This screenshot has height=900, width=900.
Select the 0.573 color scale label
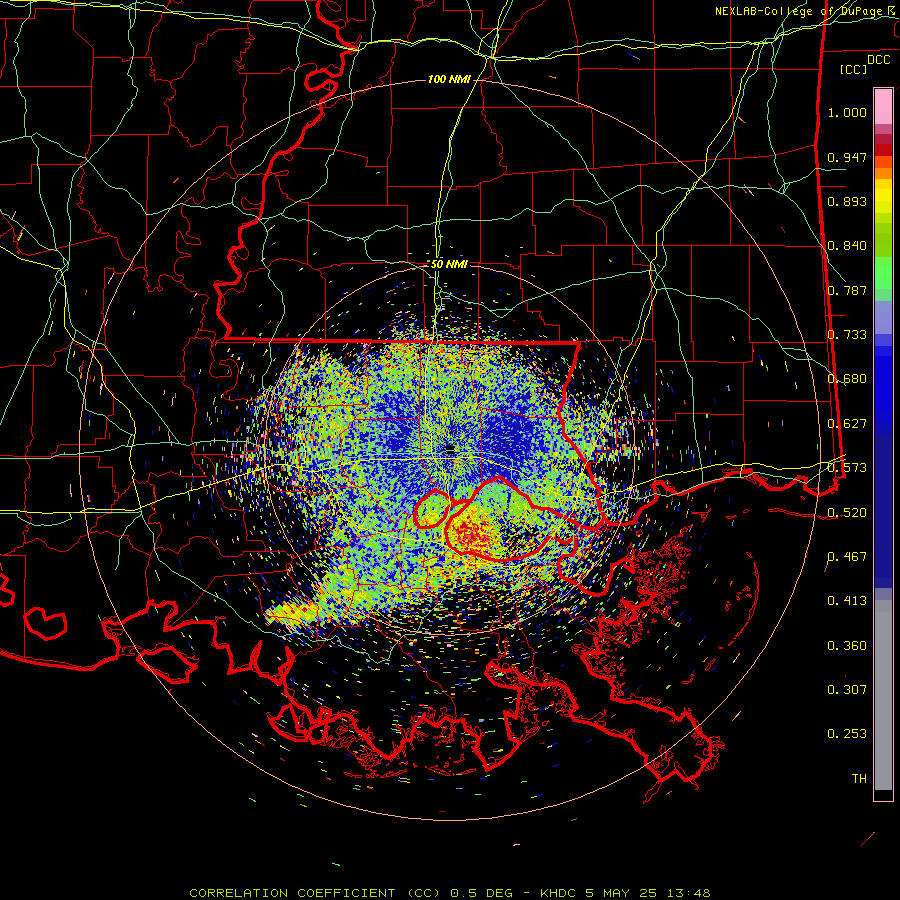(x=847, y=468)
